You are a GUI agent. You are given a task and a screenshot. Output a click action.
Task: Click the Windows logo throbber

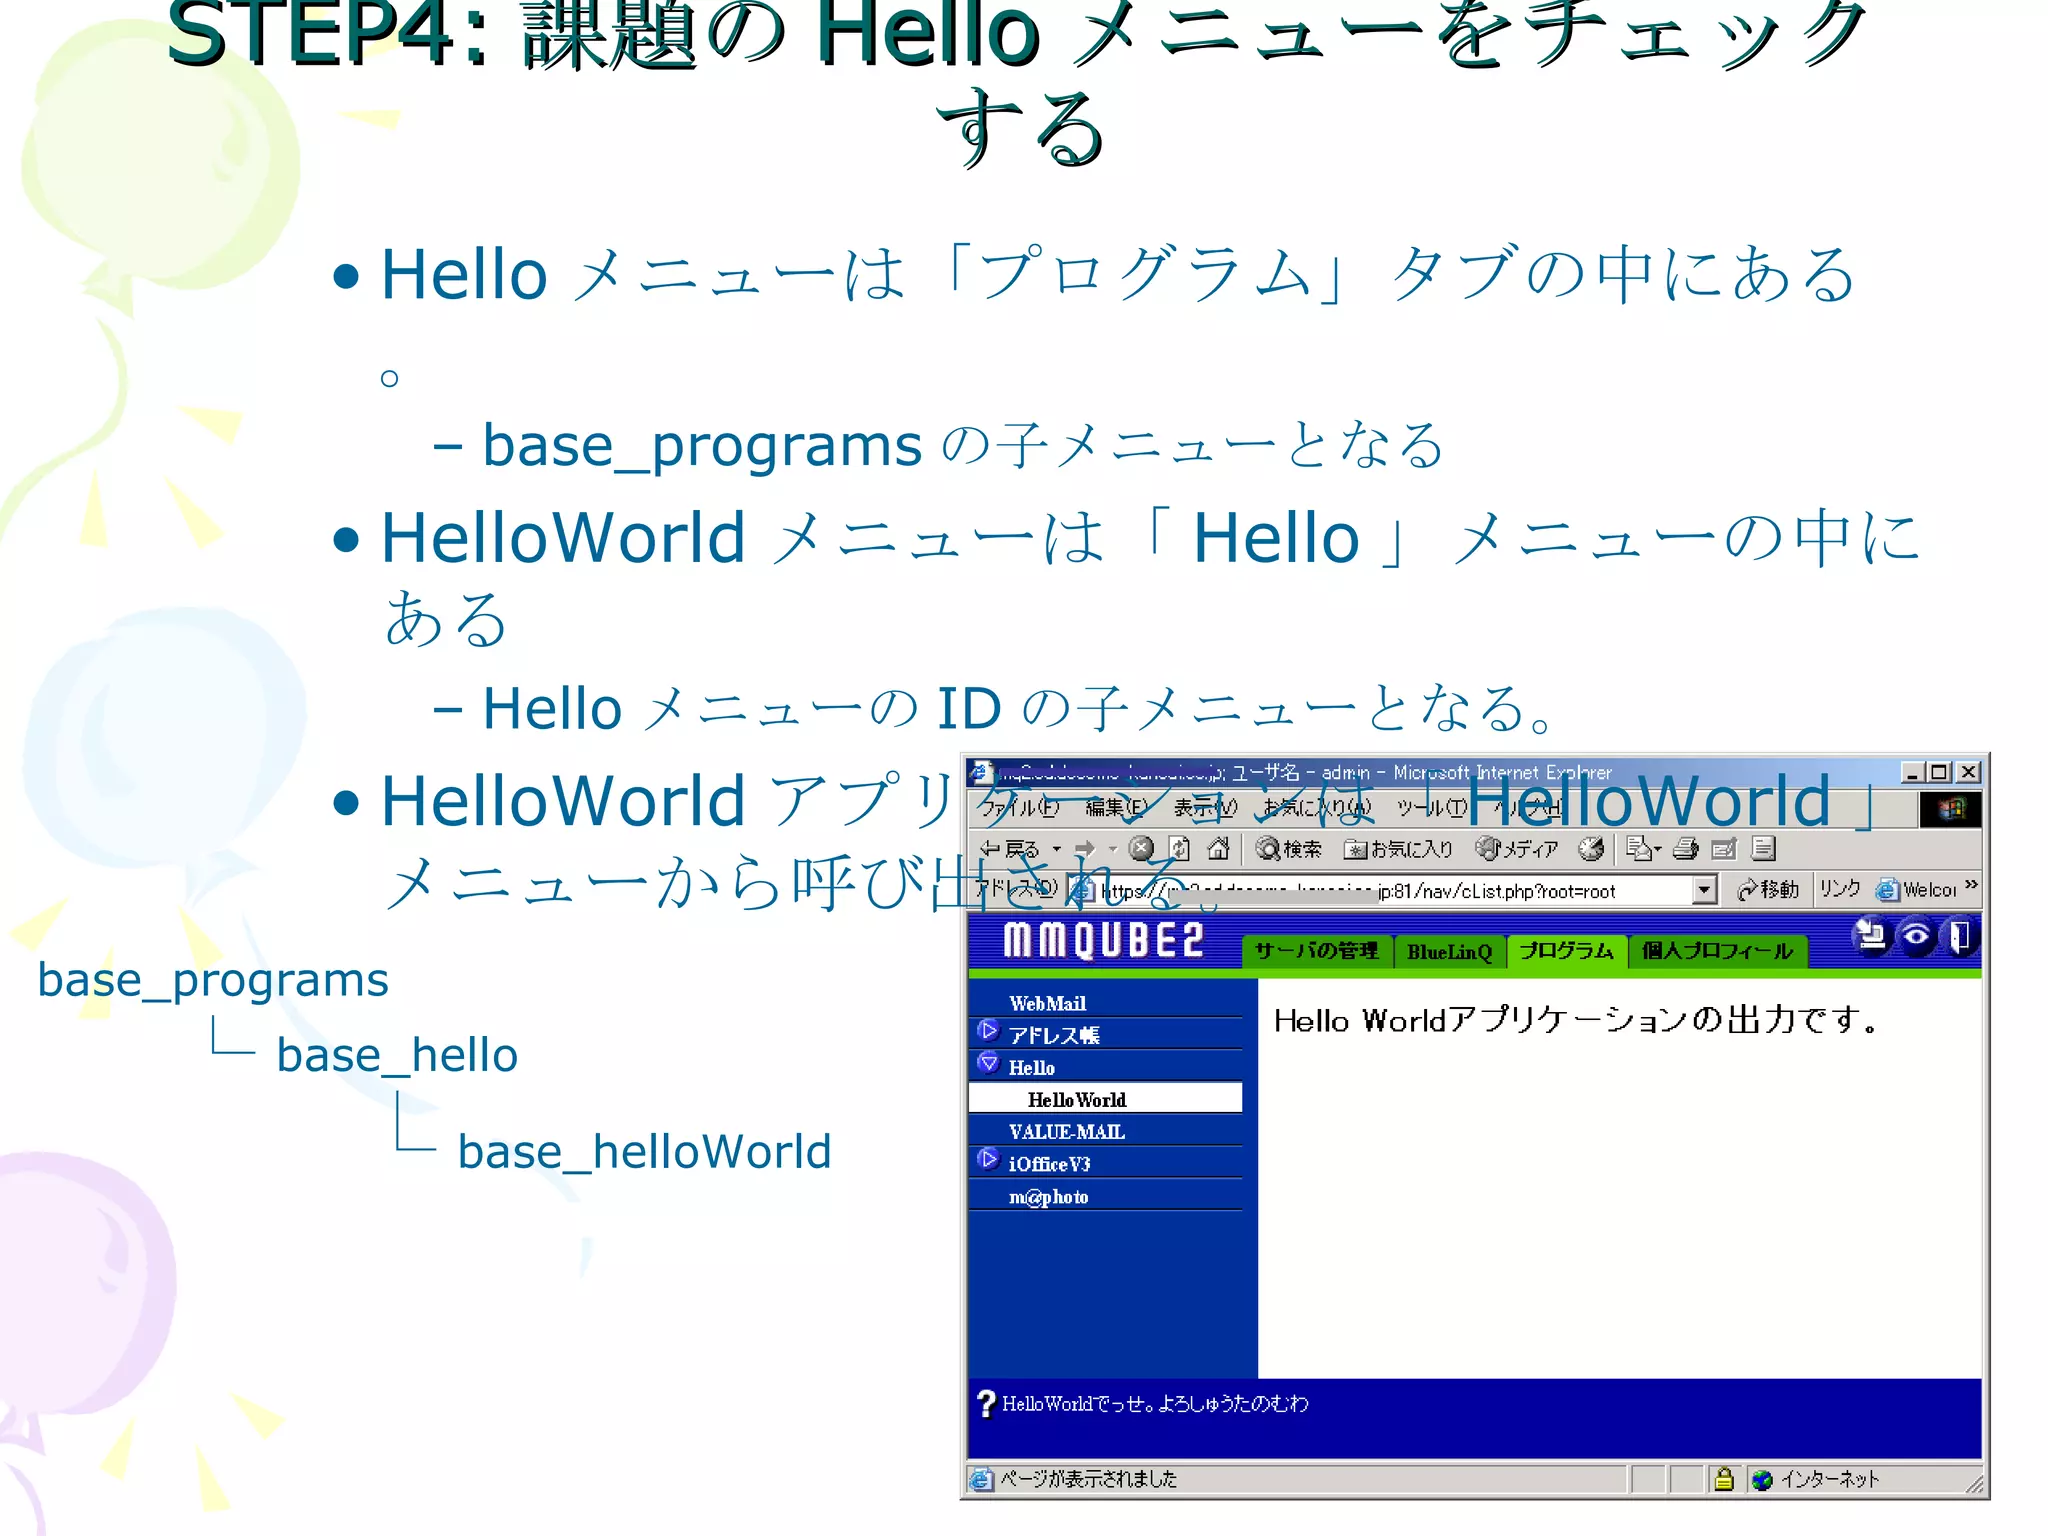1950,809
